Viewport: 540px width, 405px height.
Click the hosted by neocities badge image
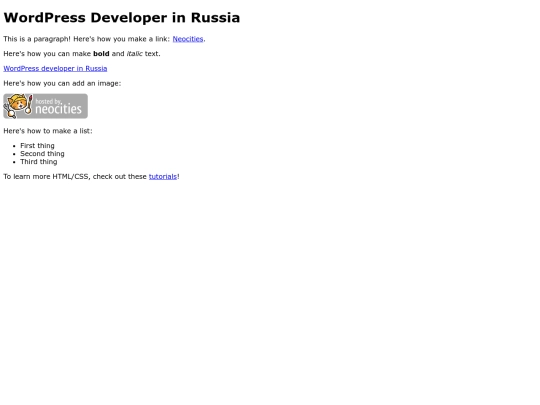click(x=45, y=106)
